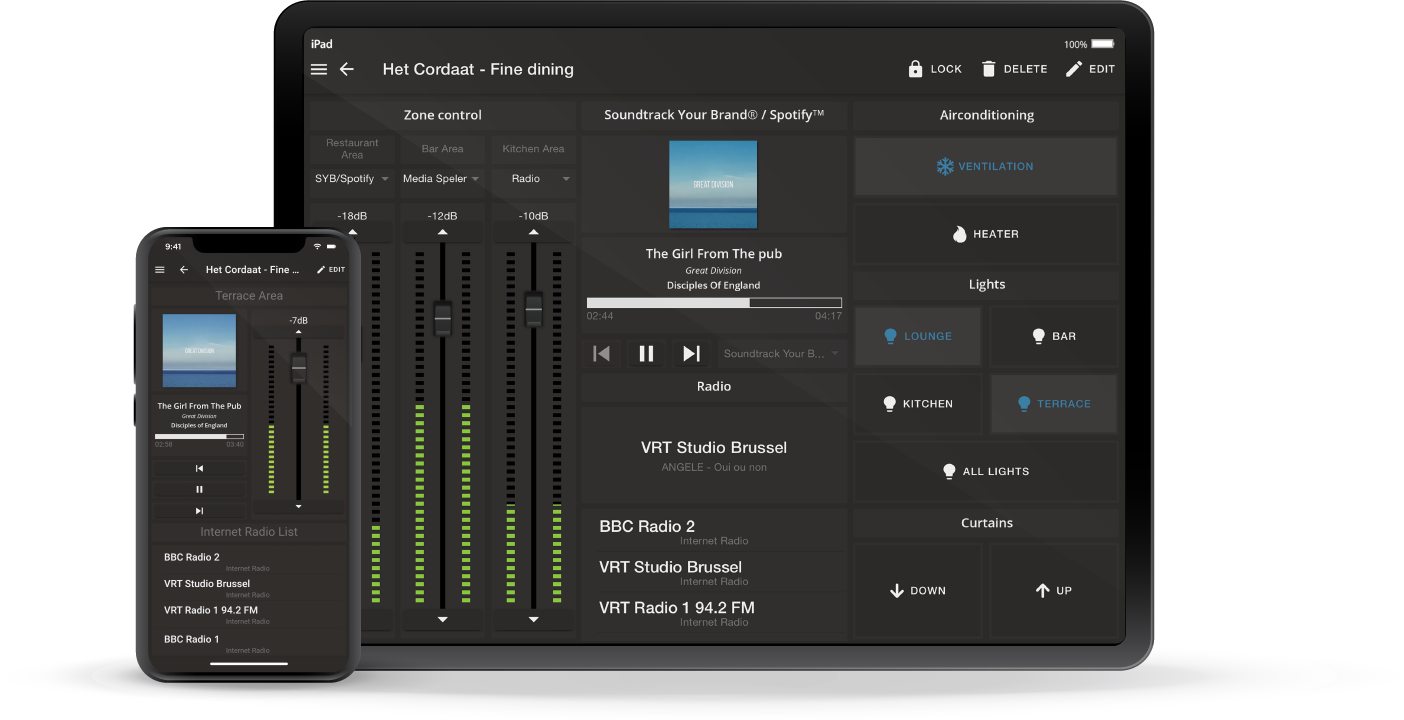Open the SYB/Spotify source dropdown
The image size is (1404, 720).
point(351,178)
